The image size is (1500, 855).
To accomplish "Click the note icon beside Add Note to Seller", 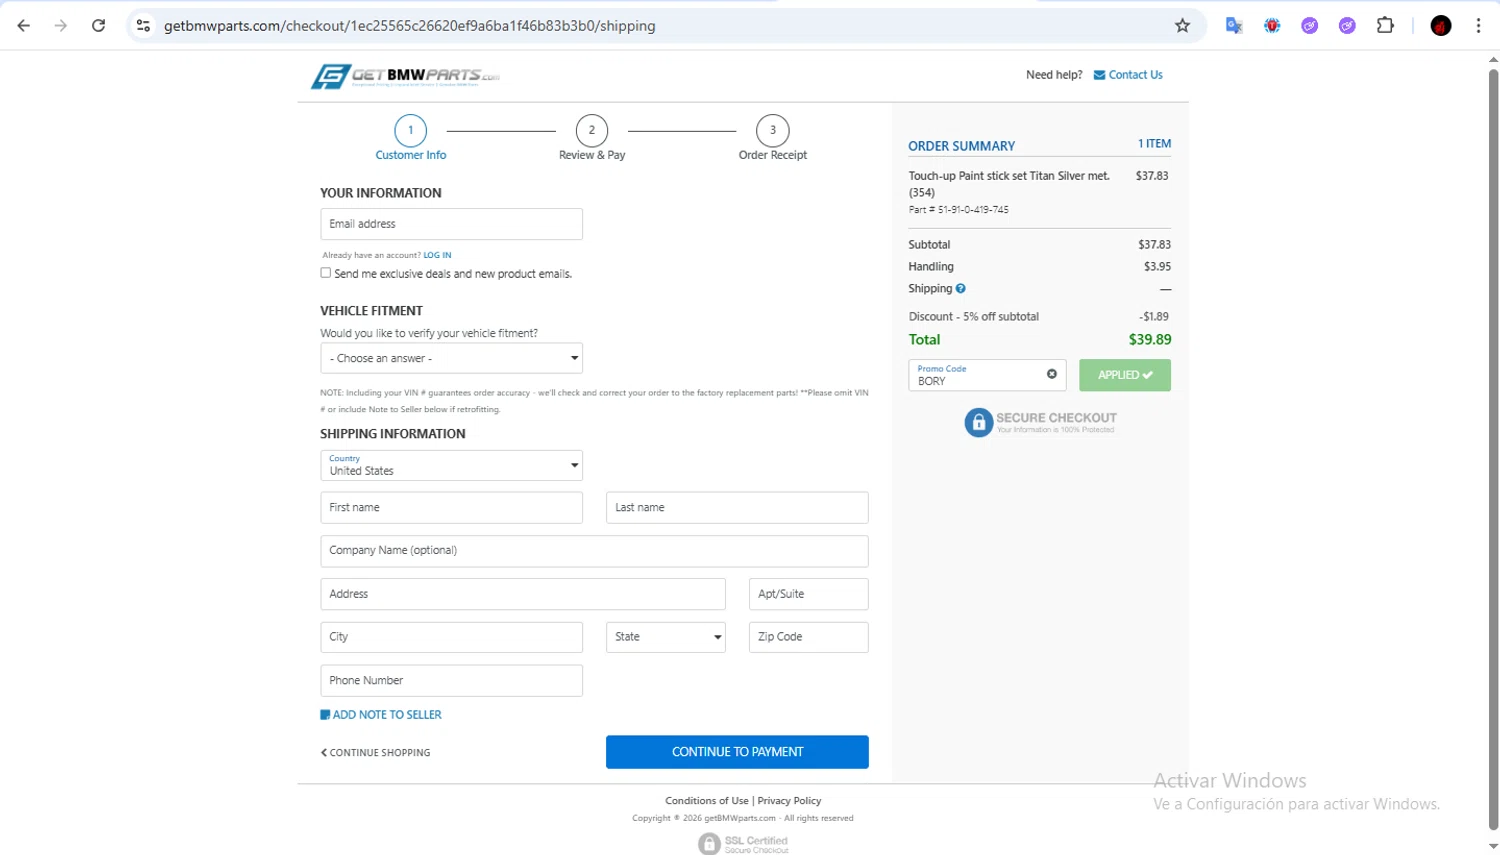I will 325,715.
